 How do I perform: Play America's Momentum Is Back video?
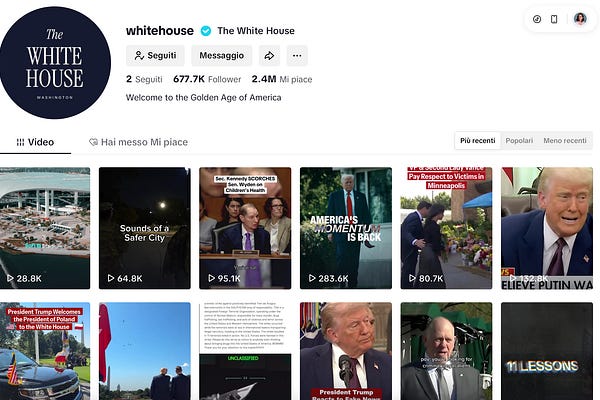346,228
